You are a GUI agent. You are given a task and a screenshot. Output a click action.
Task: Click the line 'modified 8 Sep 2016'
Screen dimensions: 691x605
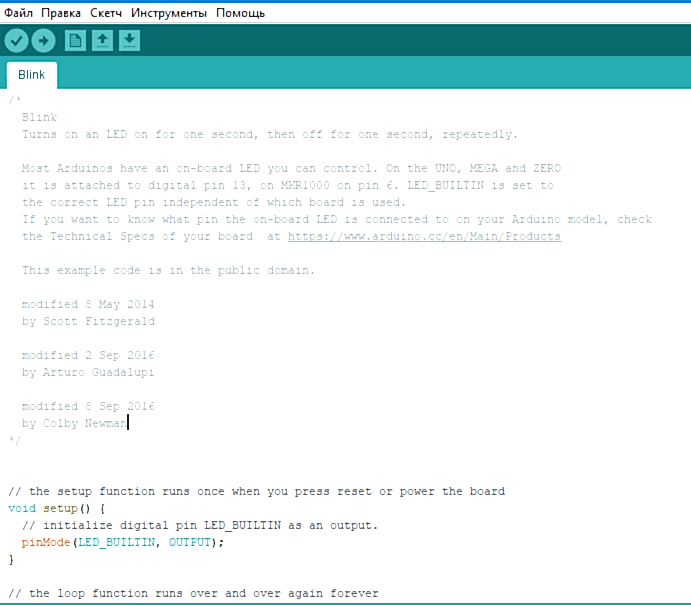point(88,406)
